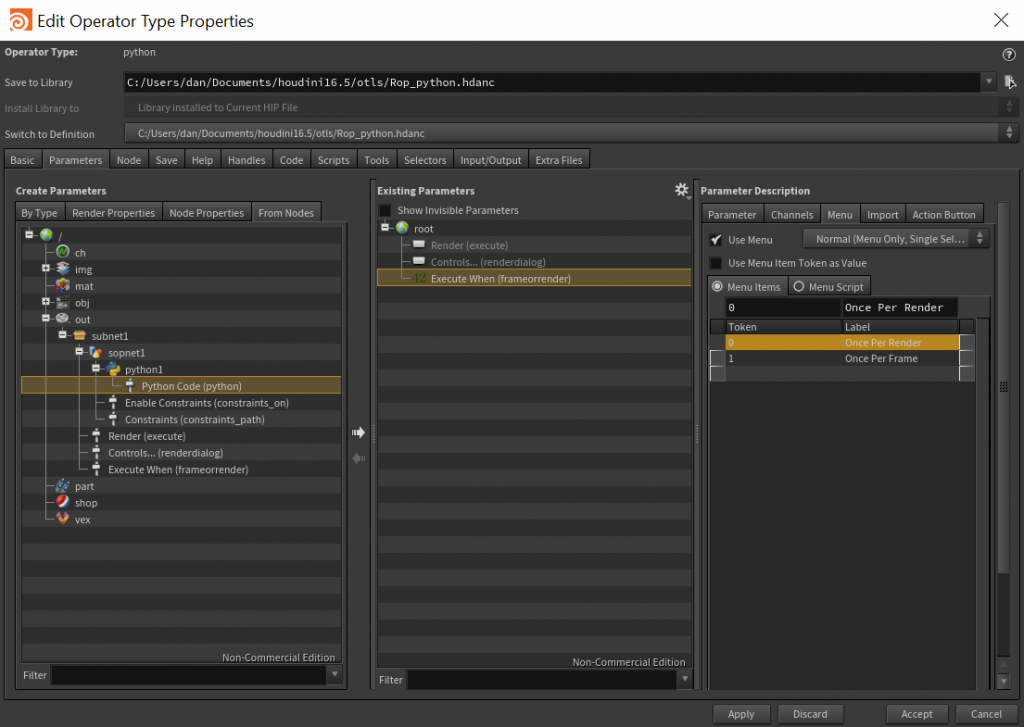The width and height of the screenshot is (1024, 727).
Task: Toggle the Use Menu checkbox
Action: point(716,240)
